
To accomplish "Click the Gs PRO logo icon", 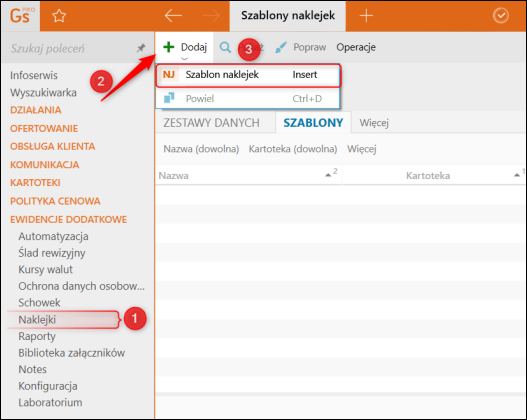I will (x=21, y=16).
